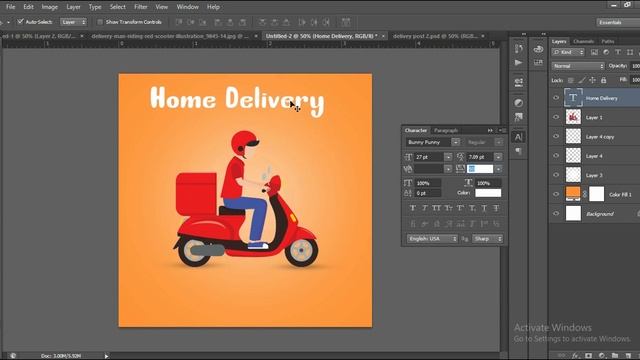Filter for adjustment layers icon
The width and height of the screenshot is (640, 360).
click(606, 52)
